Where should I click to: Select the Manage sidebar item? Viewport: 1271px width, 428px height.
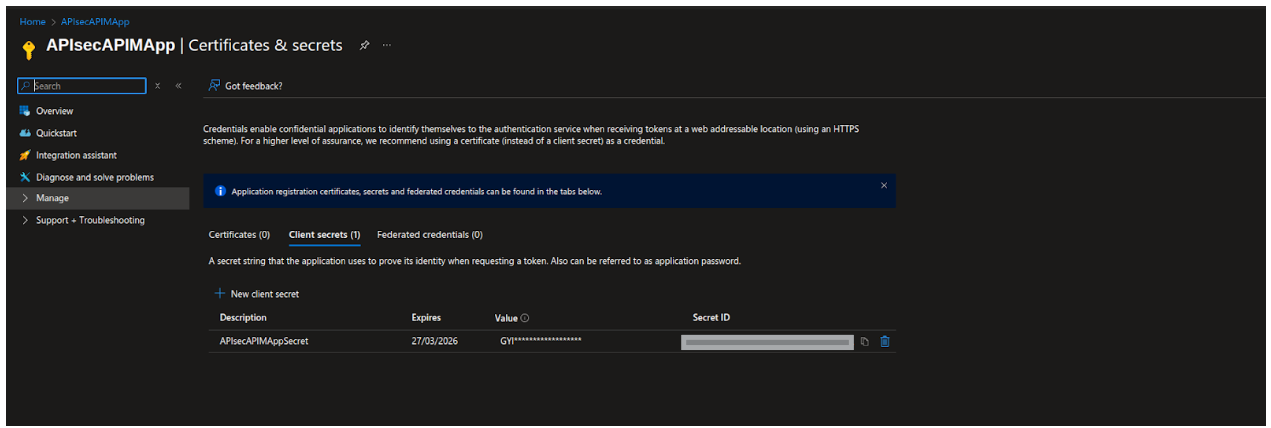click(97, 198)
